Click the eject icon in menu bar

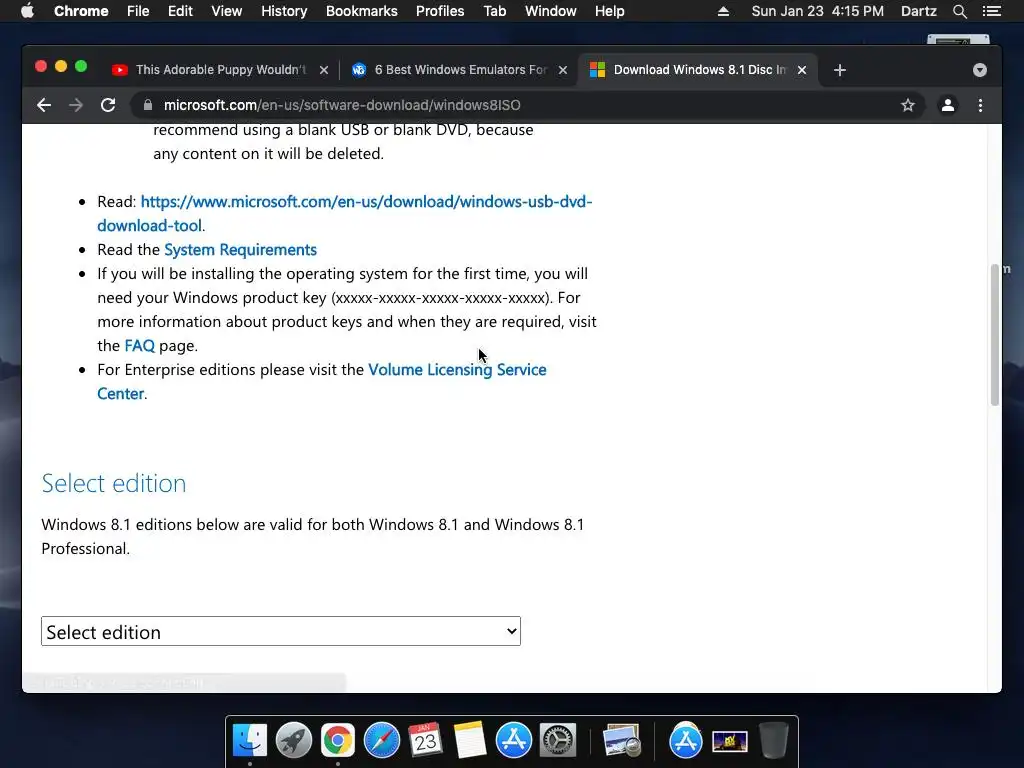[x=723, y=11]
